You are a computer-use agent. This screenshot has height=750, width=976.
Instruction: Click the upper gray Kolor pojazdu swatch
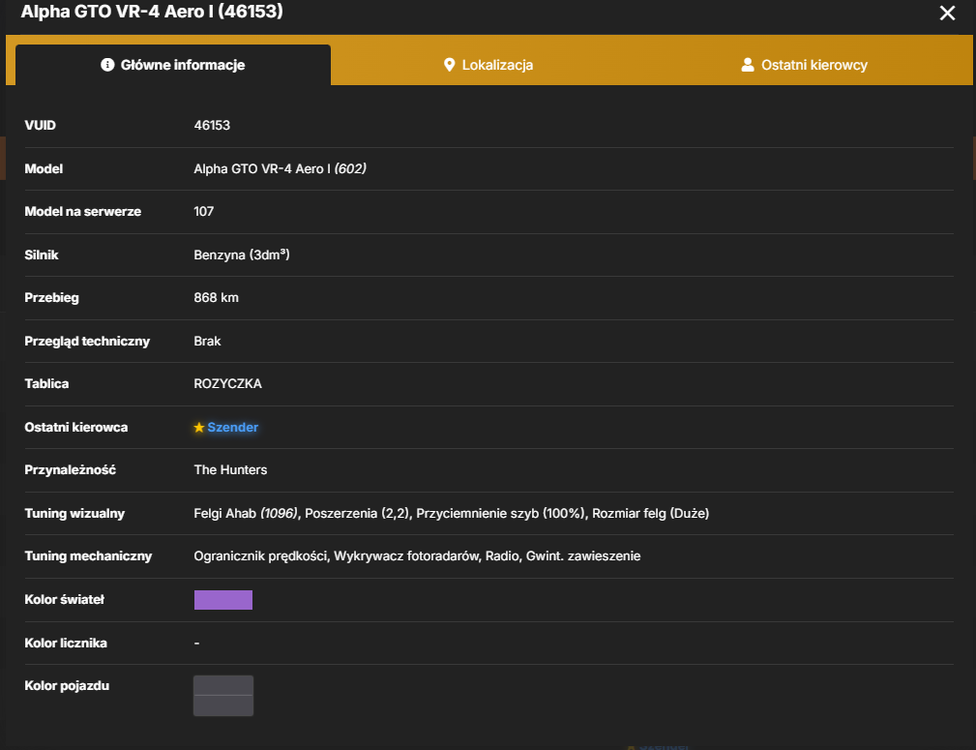tap(223, 685)
